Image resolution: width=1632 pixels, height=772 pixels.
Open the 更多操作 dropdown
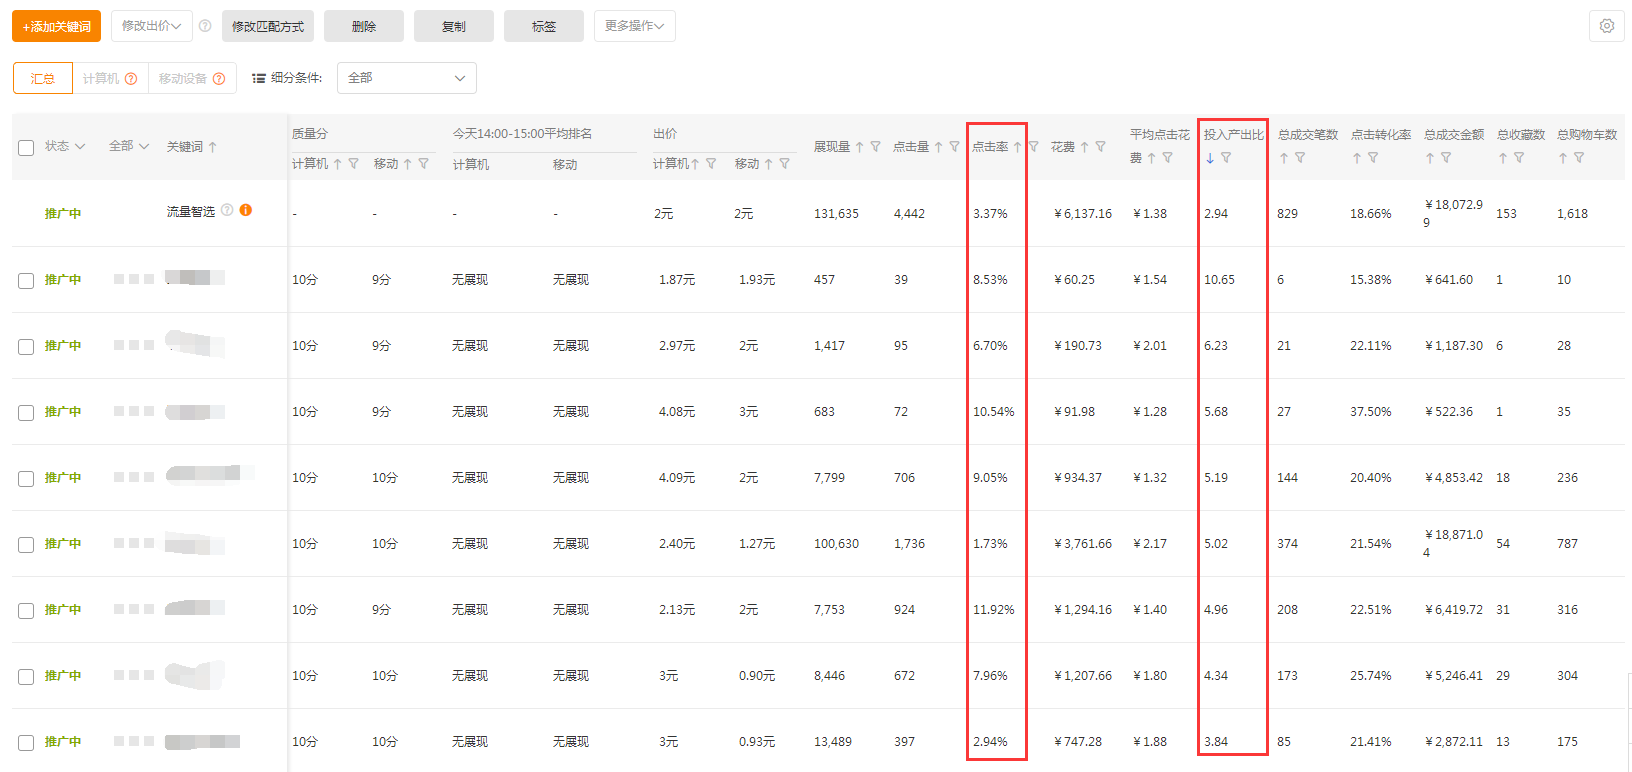[x=635, y=26]
